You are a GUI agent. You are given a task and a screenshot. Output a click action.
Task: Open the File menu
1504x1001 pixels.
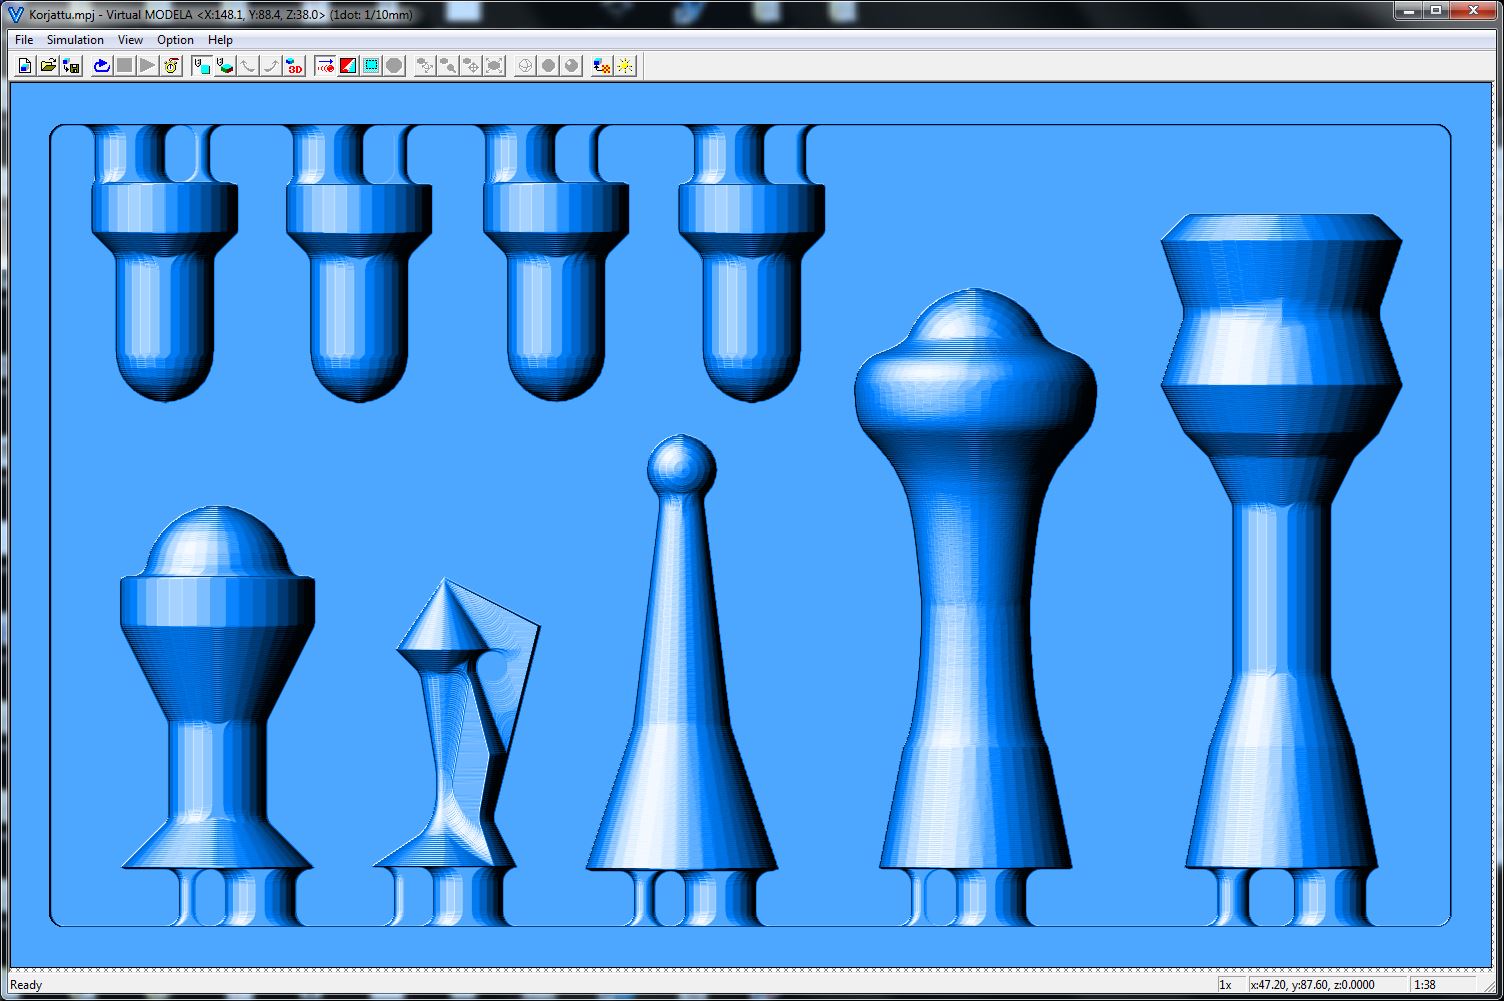point(24,40)
